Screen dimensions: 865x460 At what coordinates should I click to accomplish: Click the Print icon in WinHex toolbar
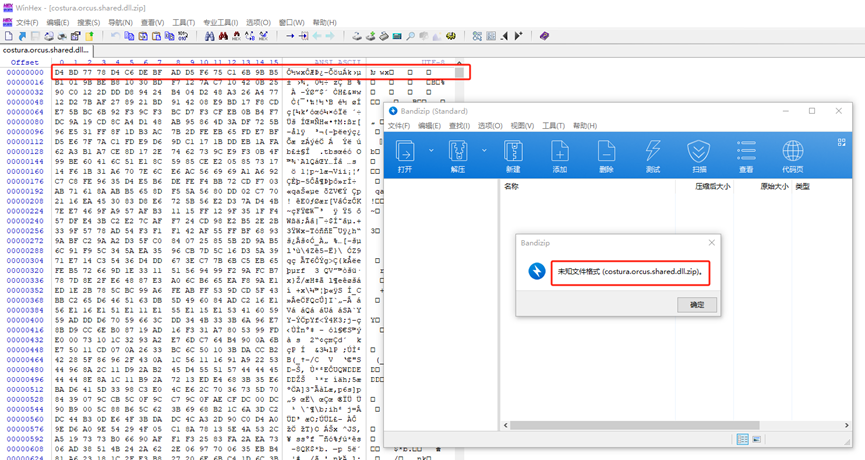[x=49, y=36]
